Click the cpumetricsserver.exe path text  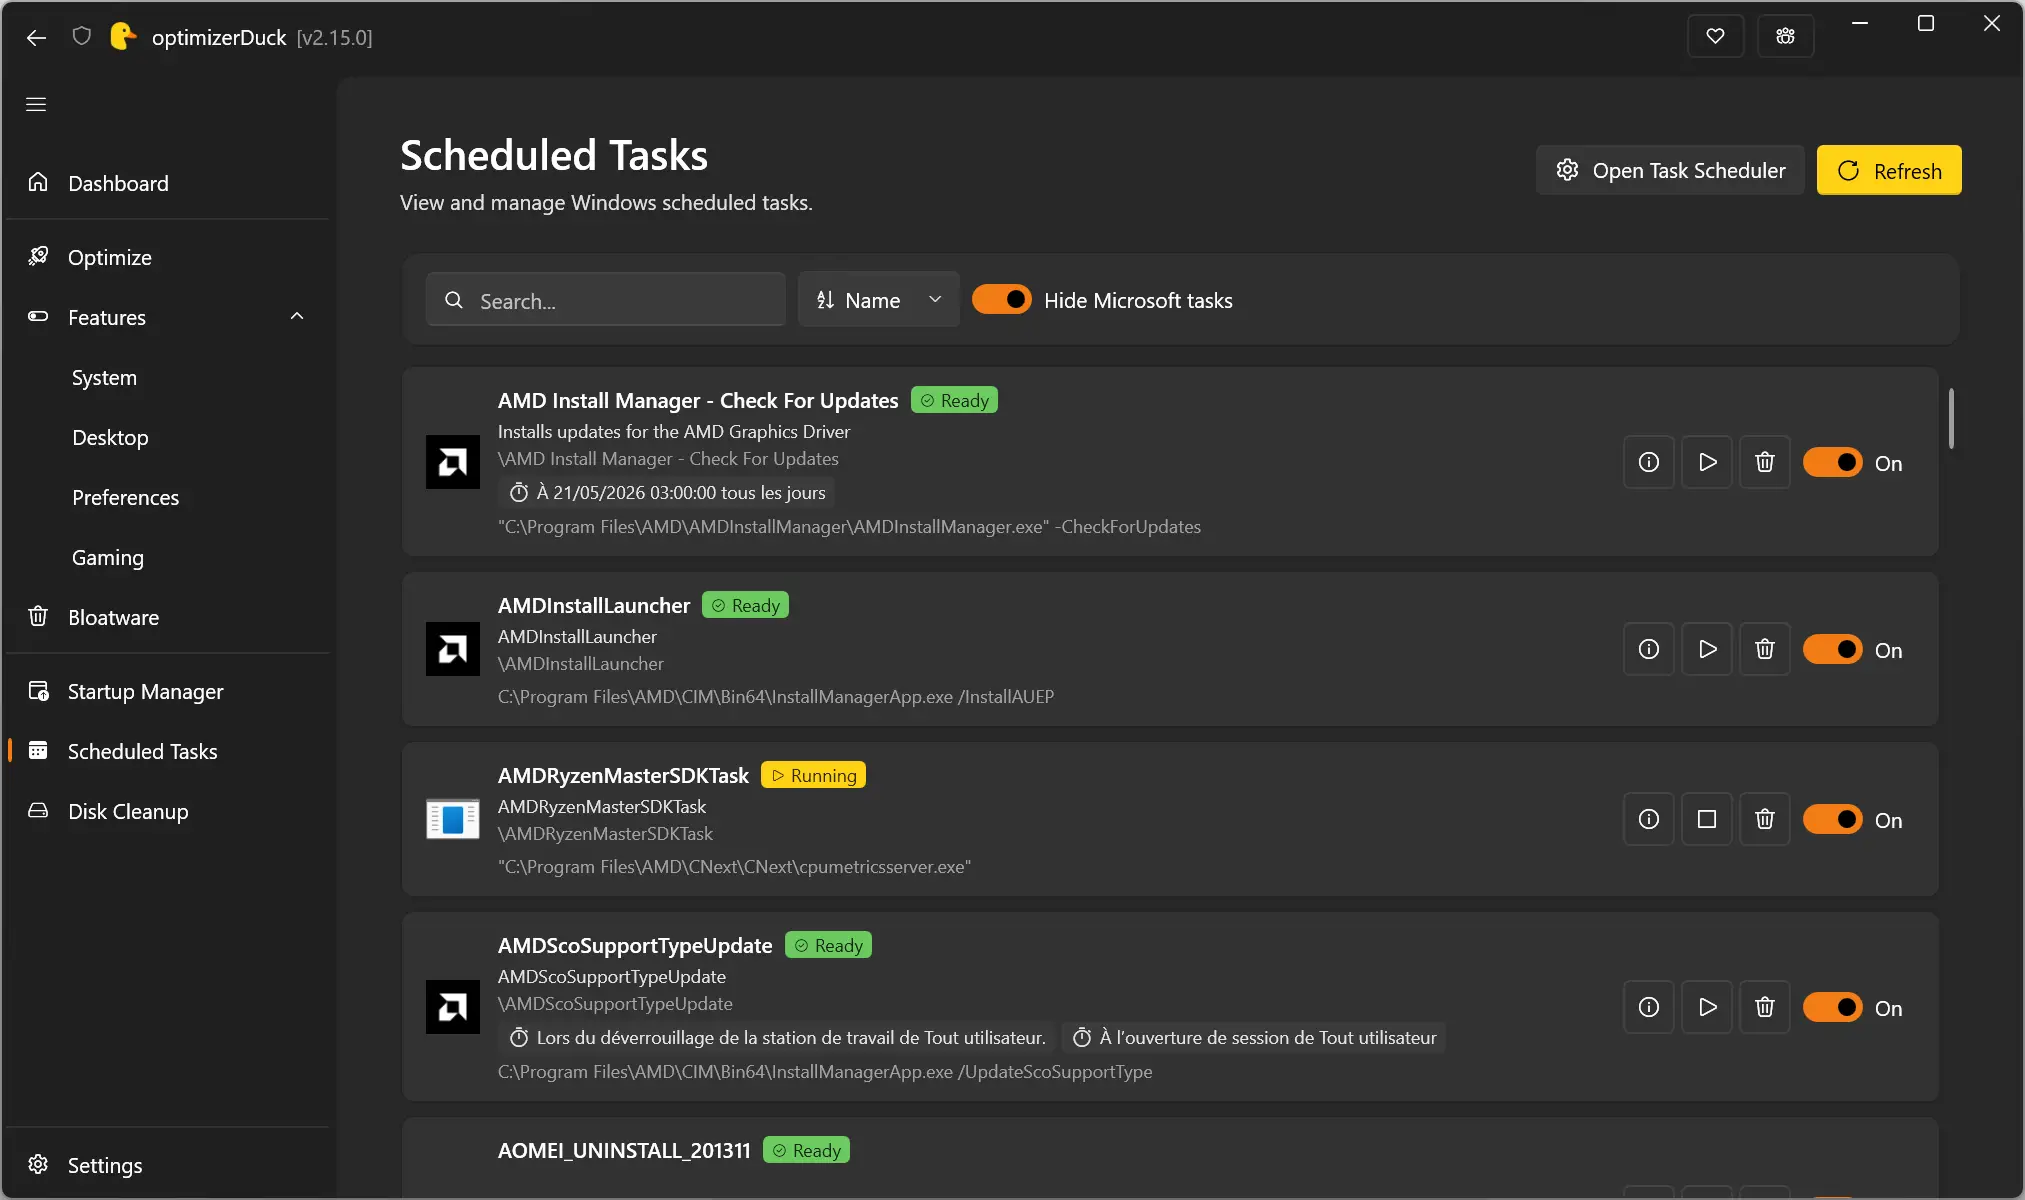pyautogui.click(x=735, y=866)
